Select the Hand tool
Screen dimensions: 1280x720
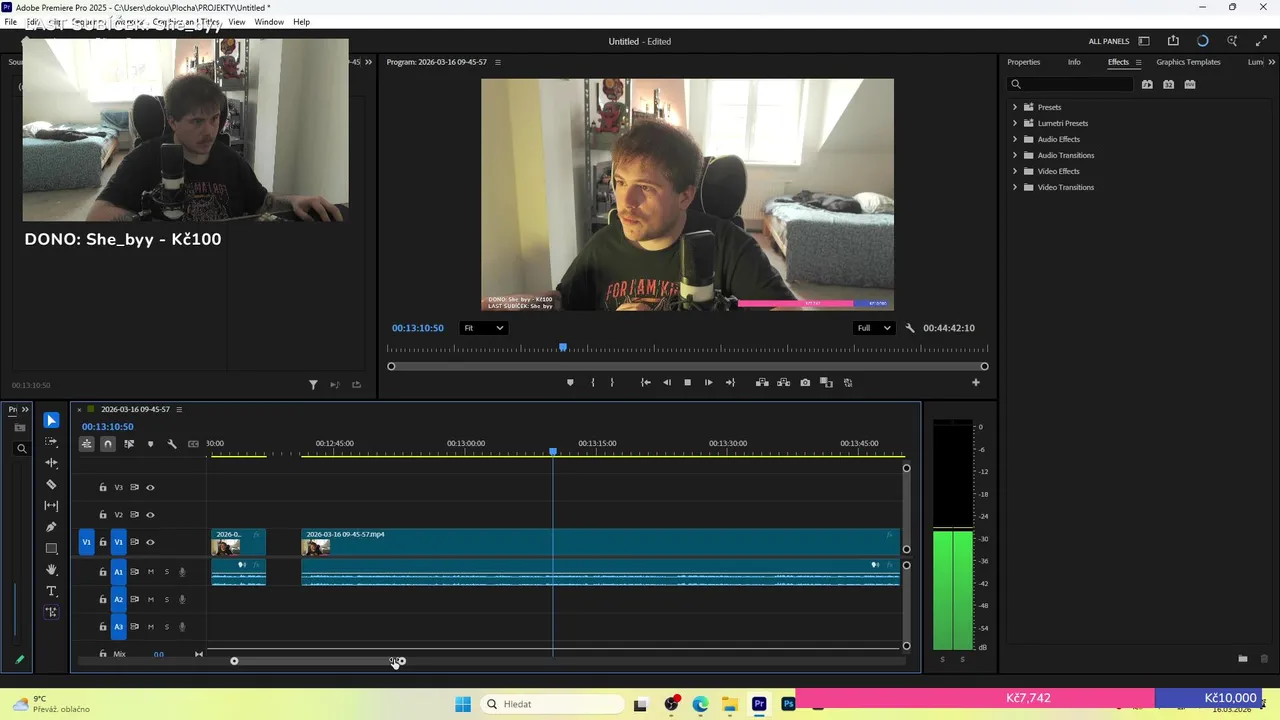[x=51, y=569]
